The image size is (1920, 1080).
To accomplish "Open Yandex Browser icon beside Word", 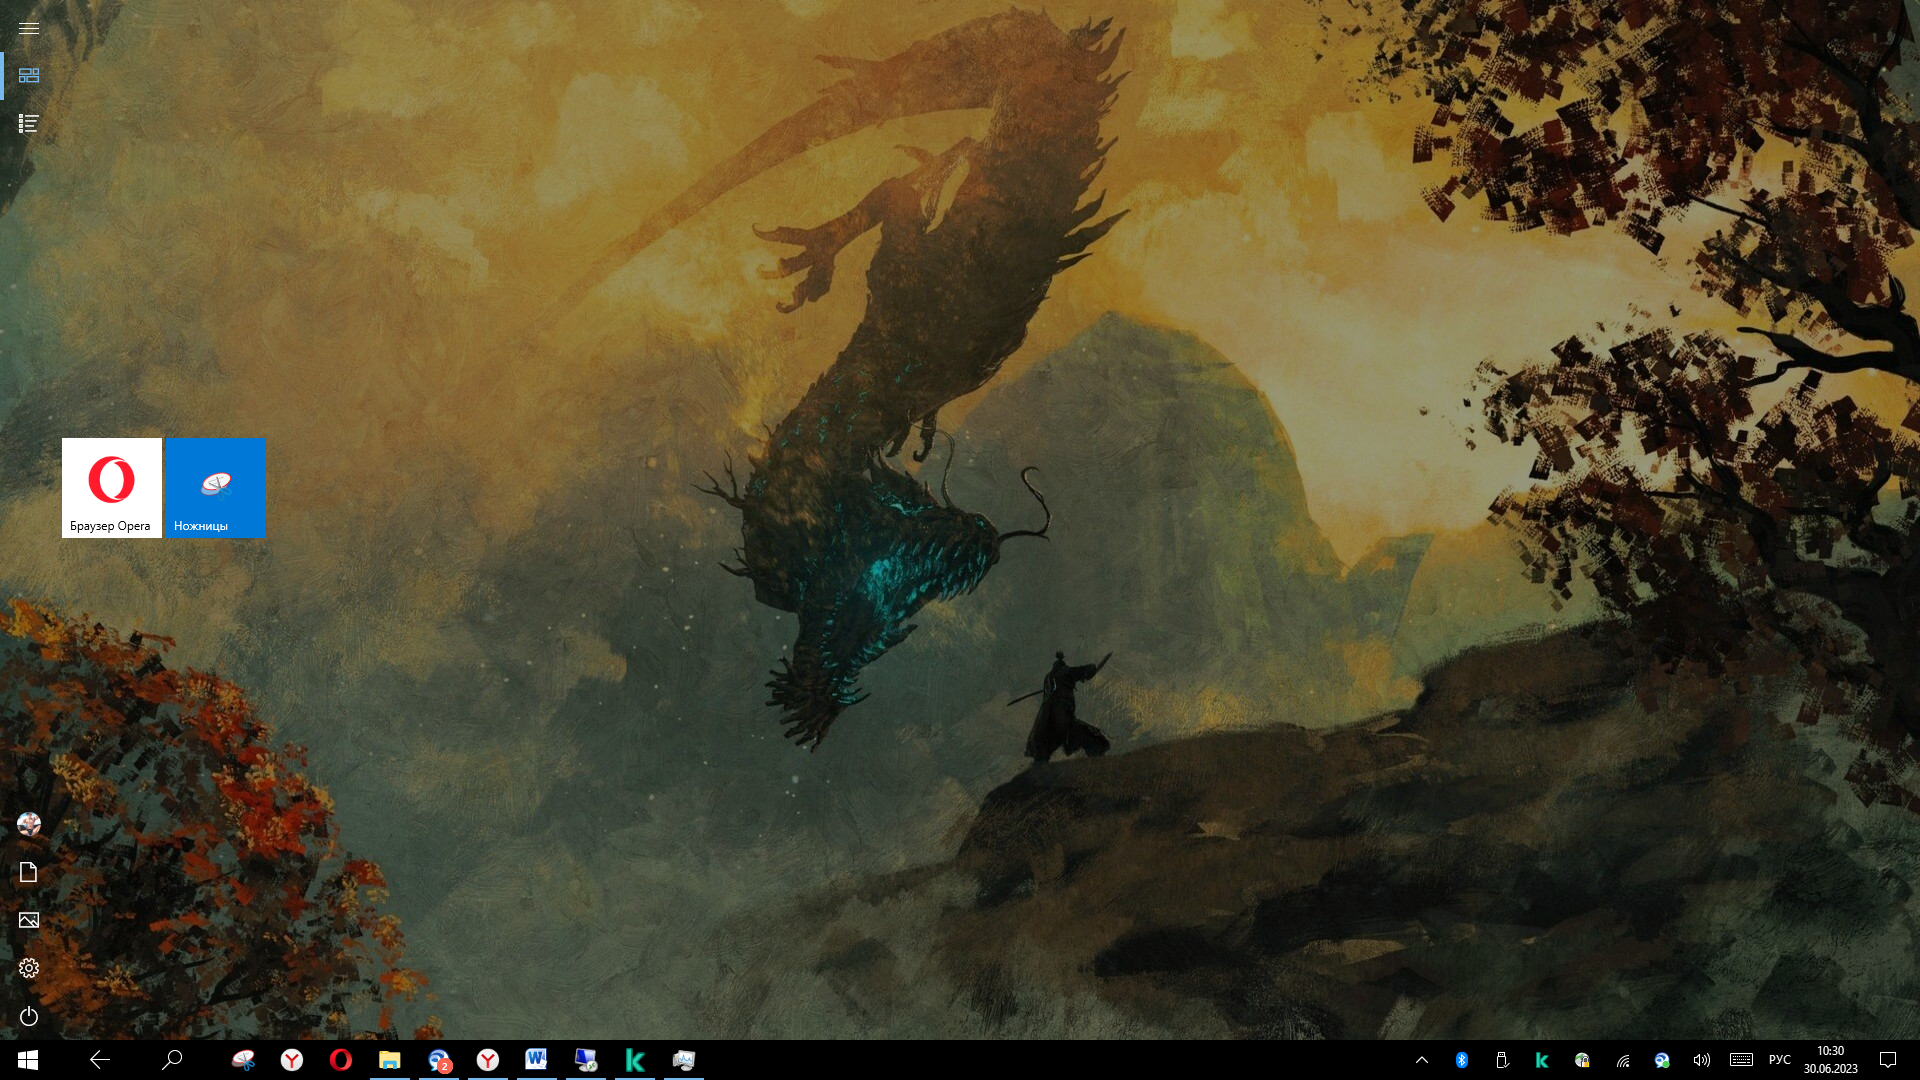I will [x=488, y=1060].
